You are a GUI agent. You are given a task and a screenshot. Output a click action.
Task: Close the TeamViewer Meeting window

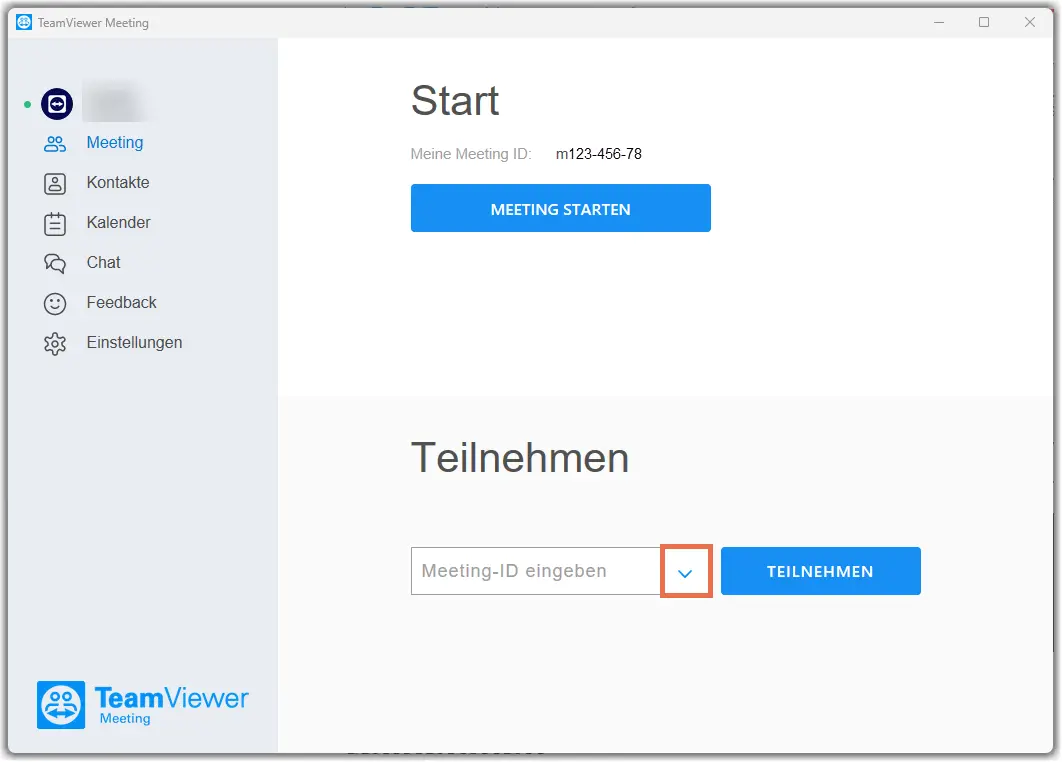(1029, 22)
